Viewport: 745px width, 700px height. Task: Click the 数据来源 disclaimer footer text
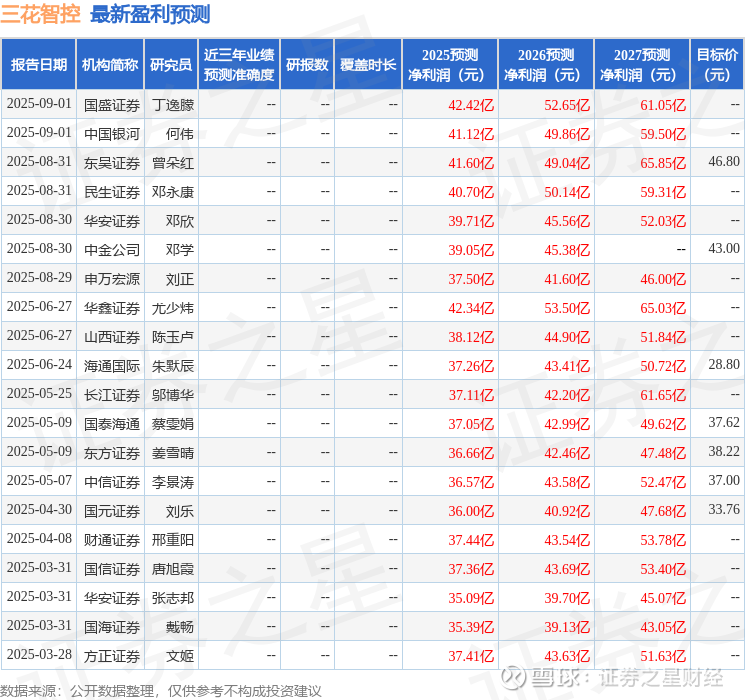click(x=161, y=691)
